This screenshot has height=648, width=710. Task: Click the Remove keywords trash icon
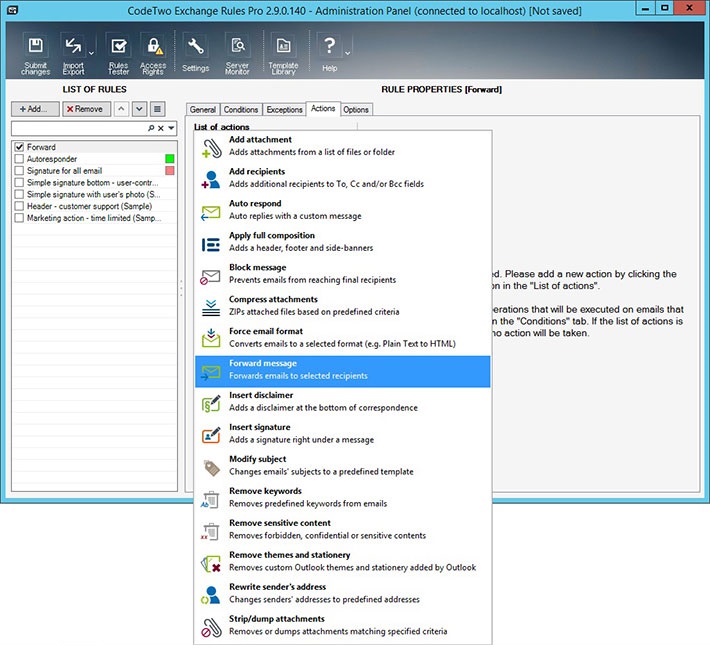click(211, 499)
